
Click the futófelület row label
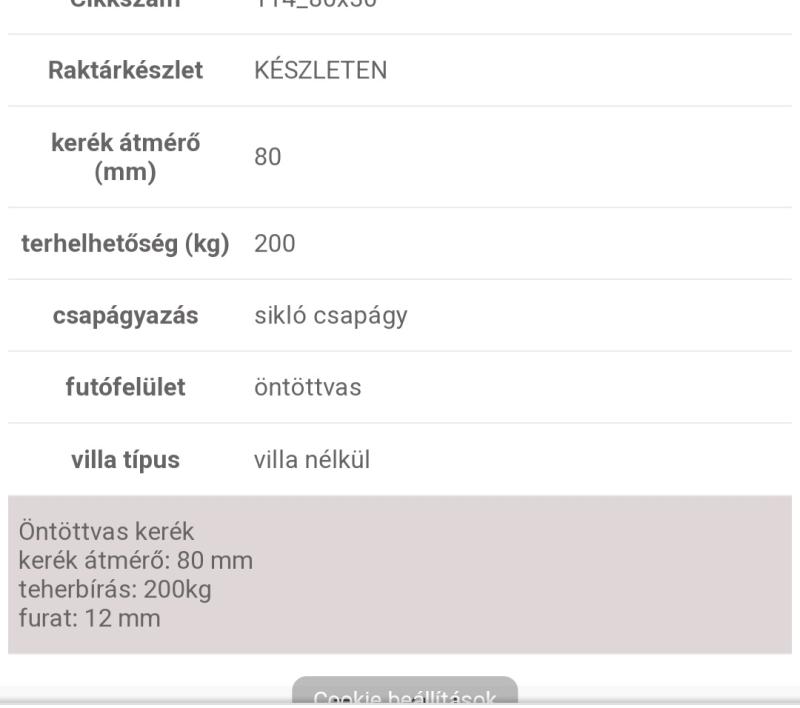126,387
